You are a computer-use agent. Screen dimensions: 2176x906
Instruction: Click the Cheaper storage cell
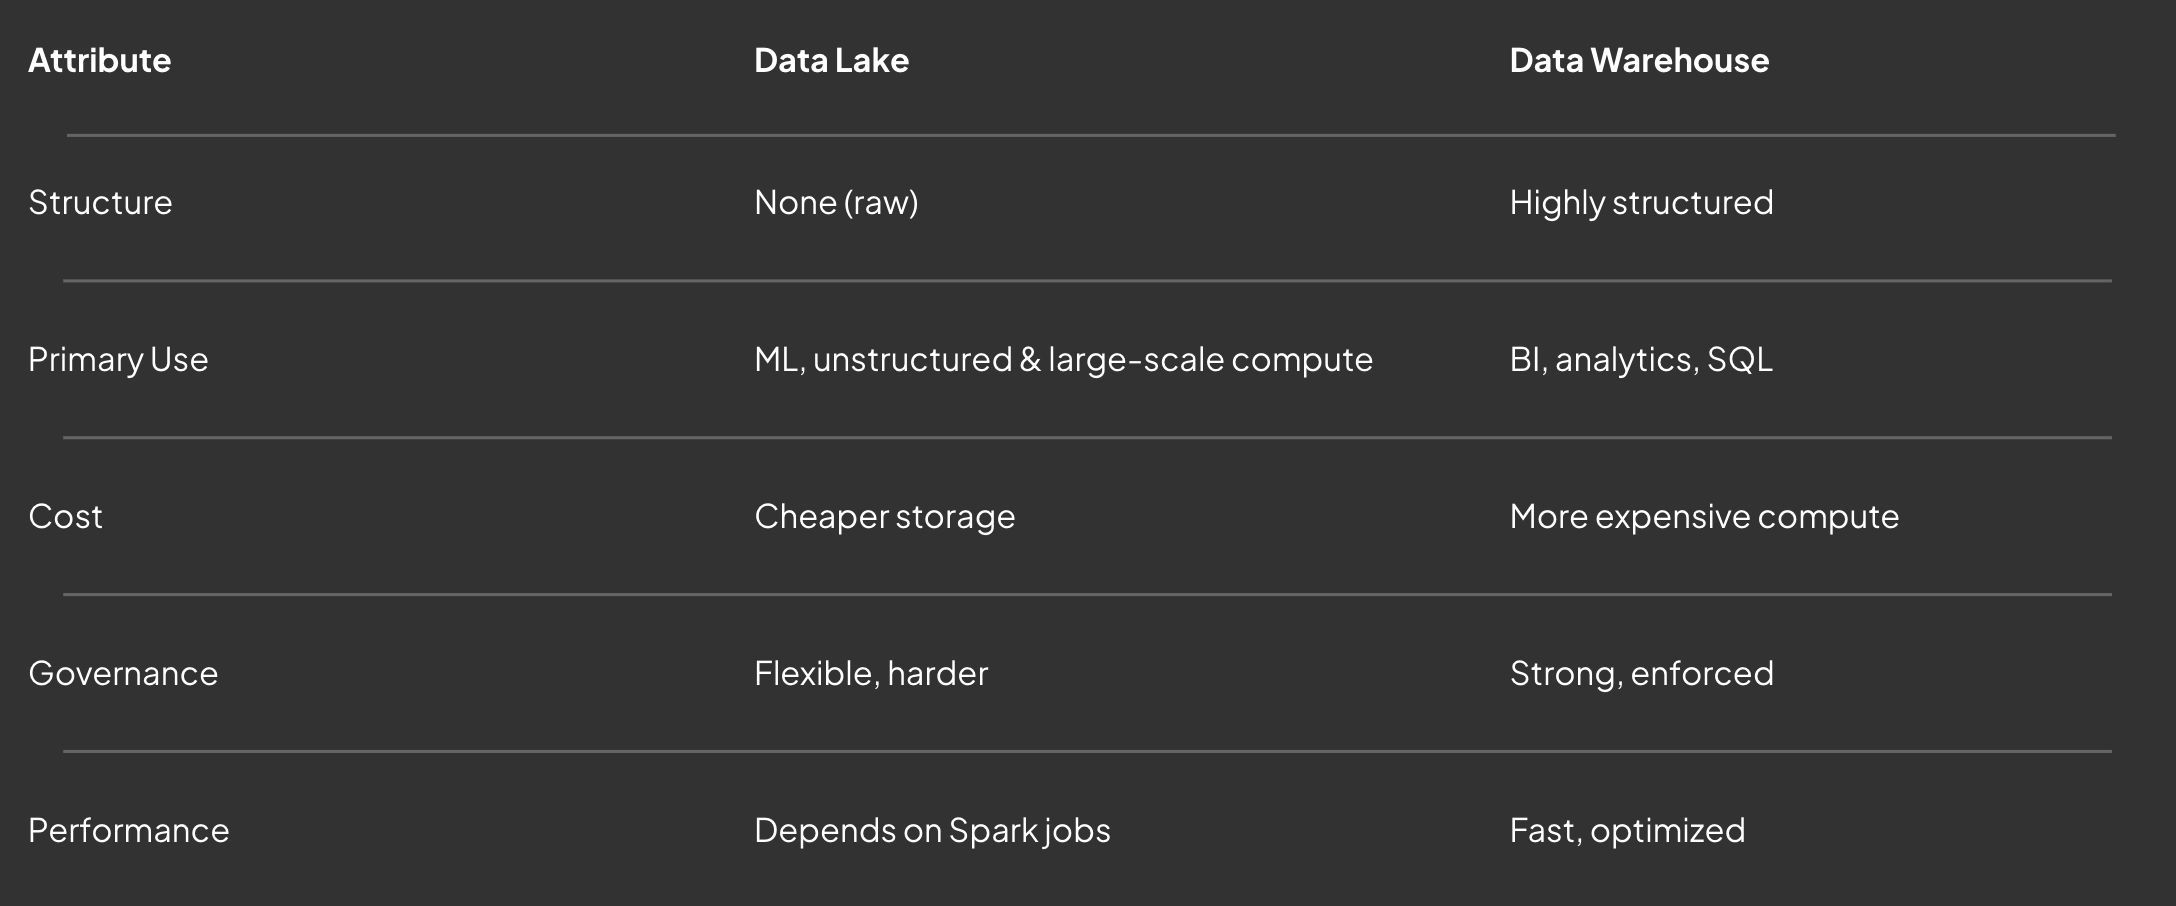point(884,517)
